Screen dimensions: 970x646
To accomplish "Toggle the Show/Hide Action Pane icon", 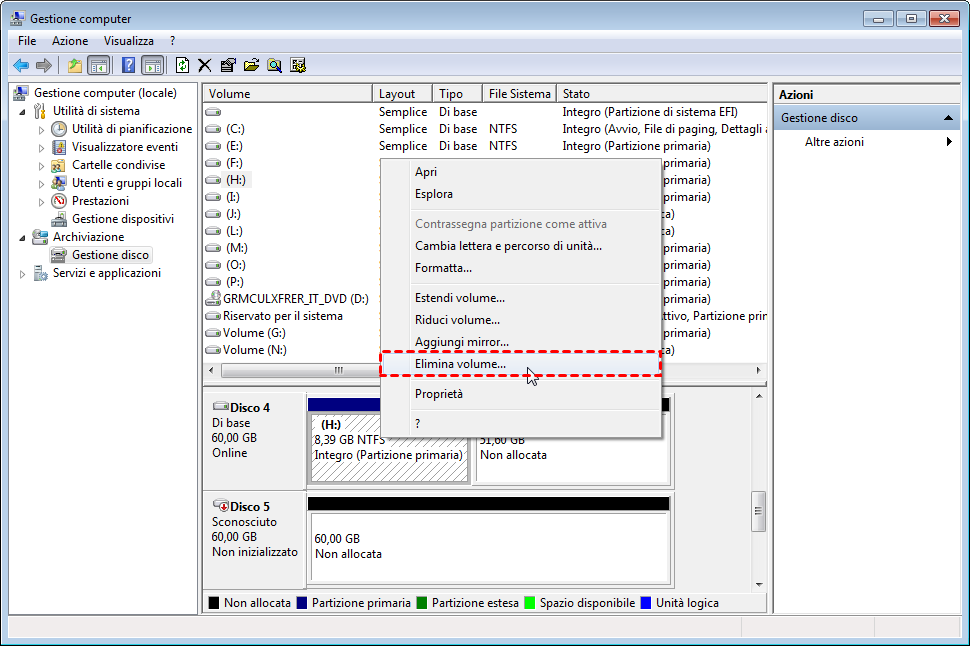I will tap(152, 65).
